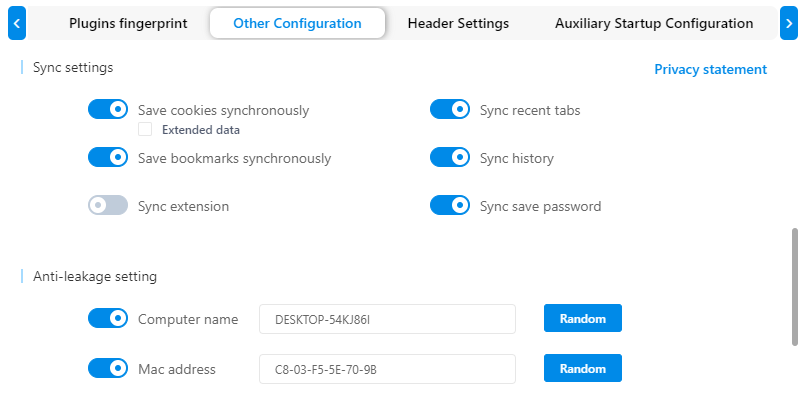Viewport: 802px width, 399px height.
Task: Click the Anti-leakage setting heading
Action: click(95, 276)
